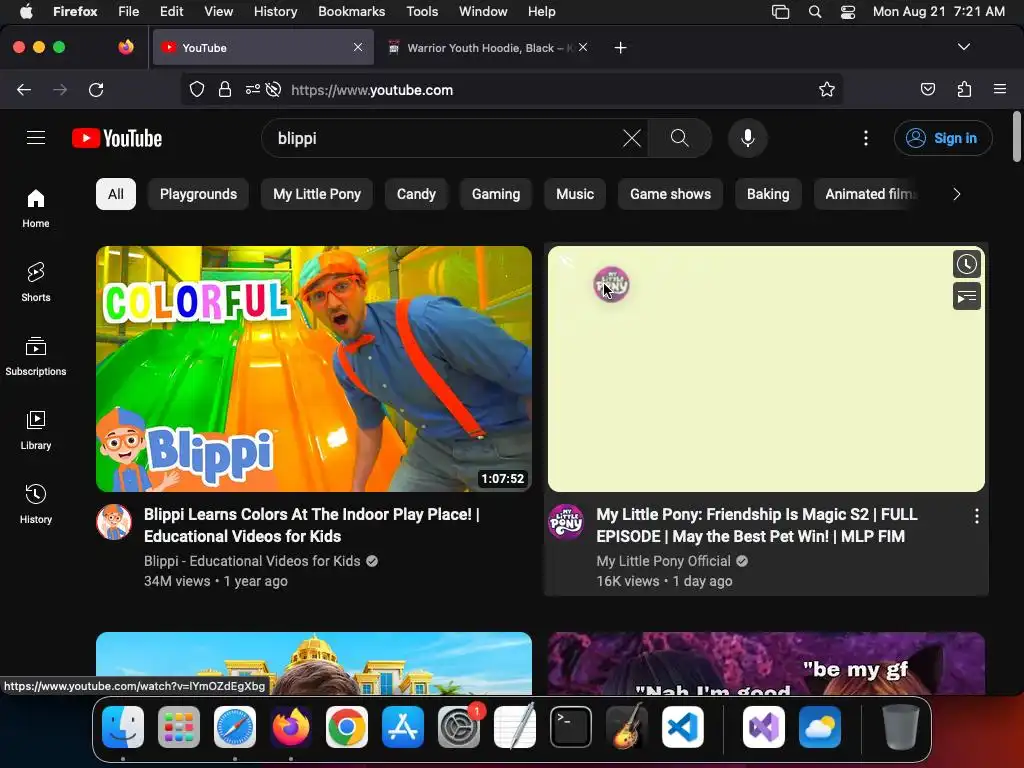
Task: Reload the current page
Action: coord(96,89)
